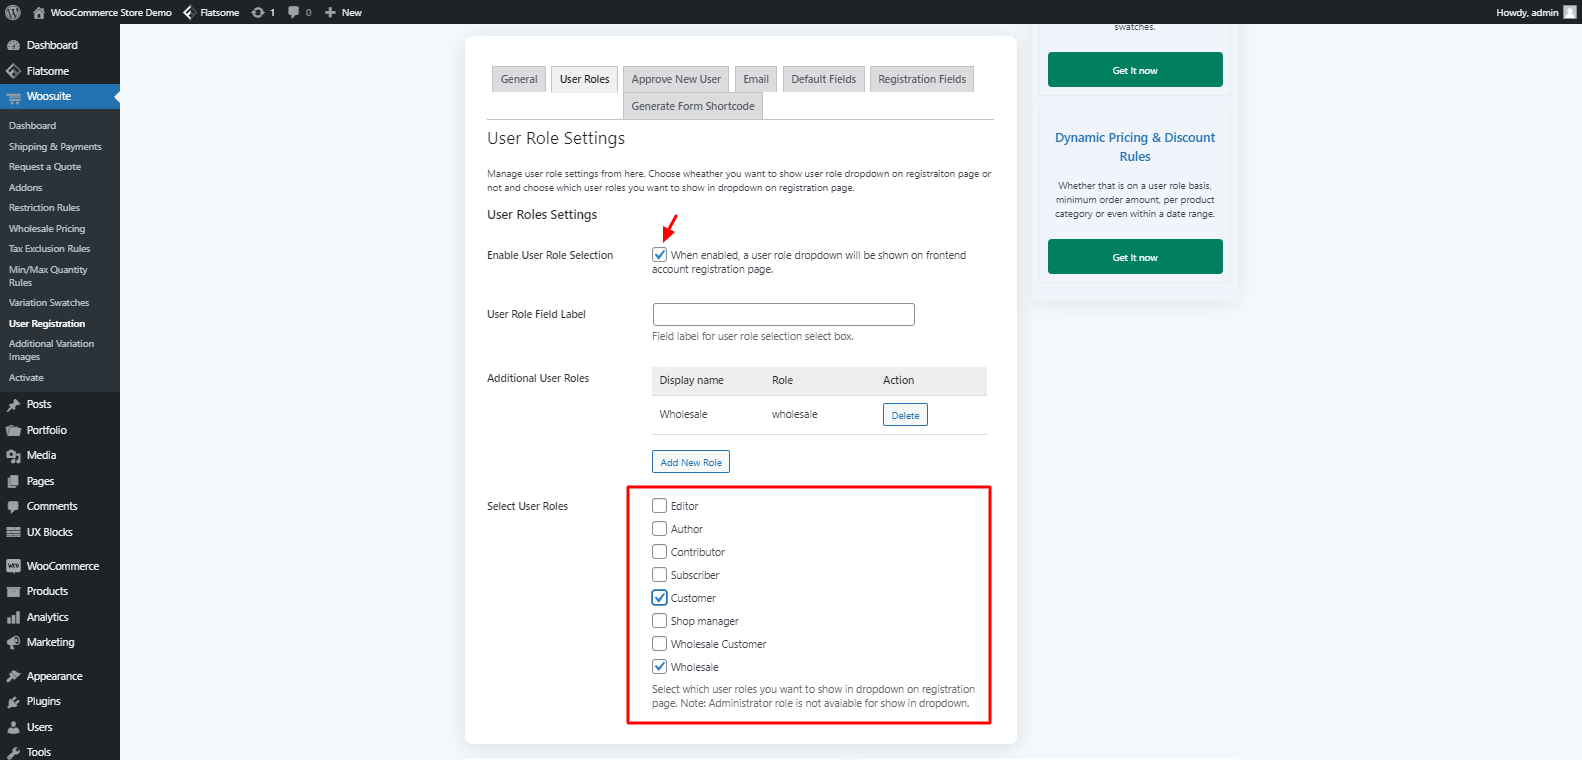The image size is (1582, 760).
Task: Click the Dashboard gauge icon in sidebar
Action: [13, 45]
